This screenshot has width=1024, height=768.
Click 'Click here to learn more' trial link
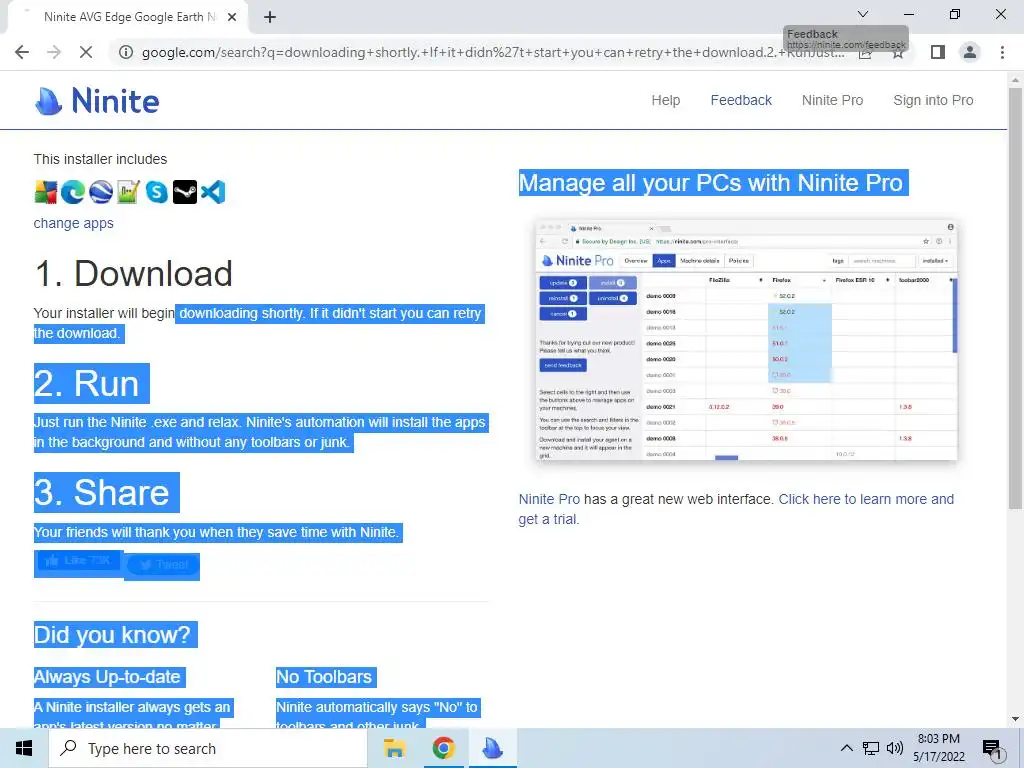tap(736, 509)
